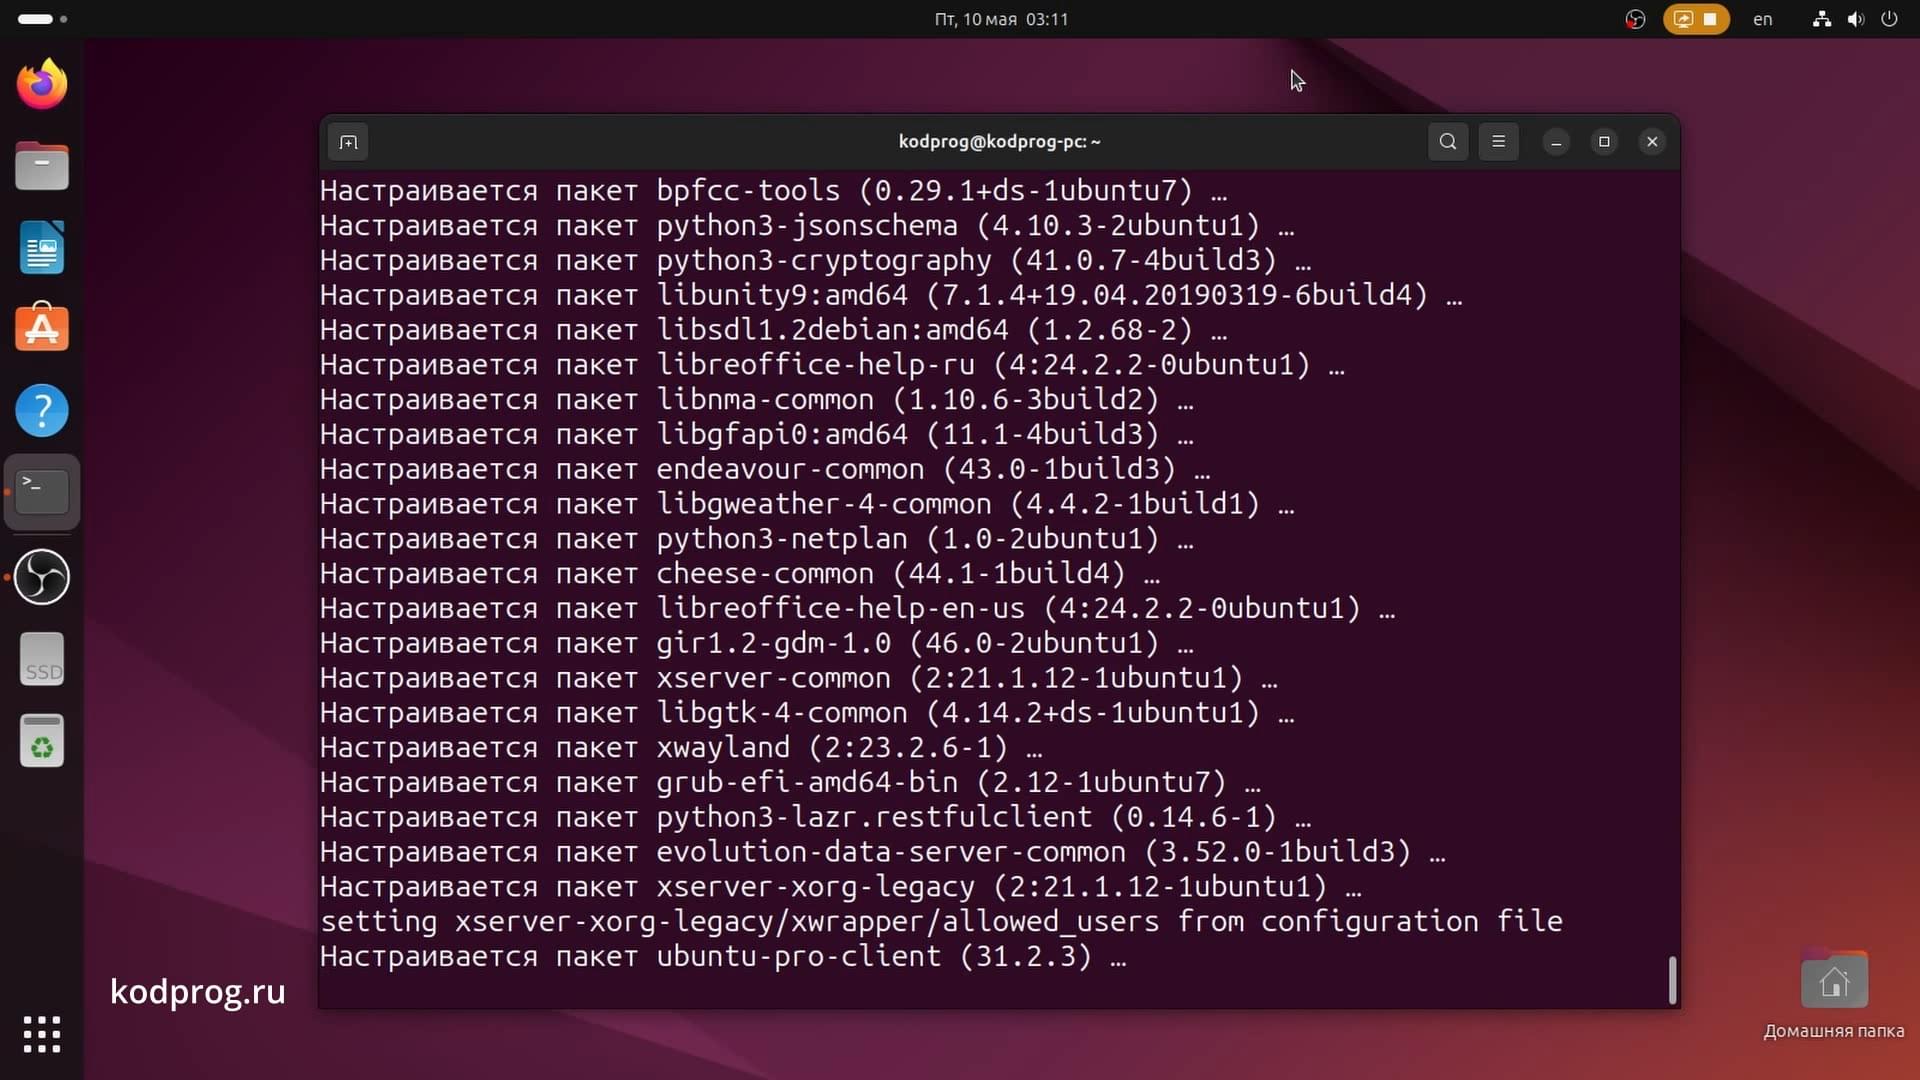Maximize the terminal window

pyautogui.click(x=1604, y=142)
